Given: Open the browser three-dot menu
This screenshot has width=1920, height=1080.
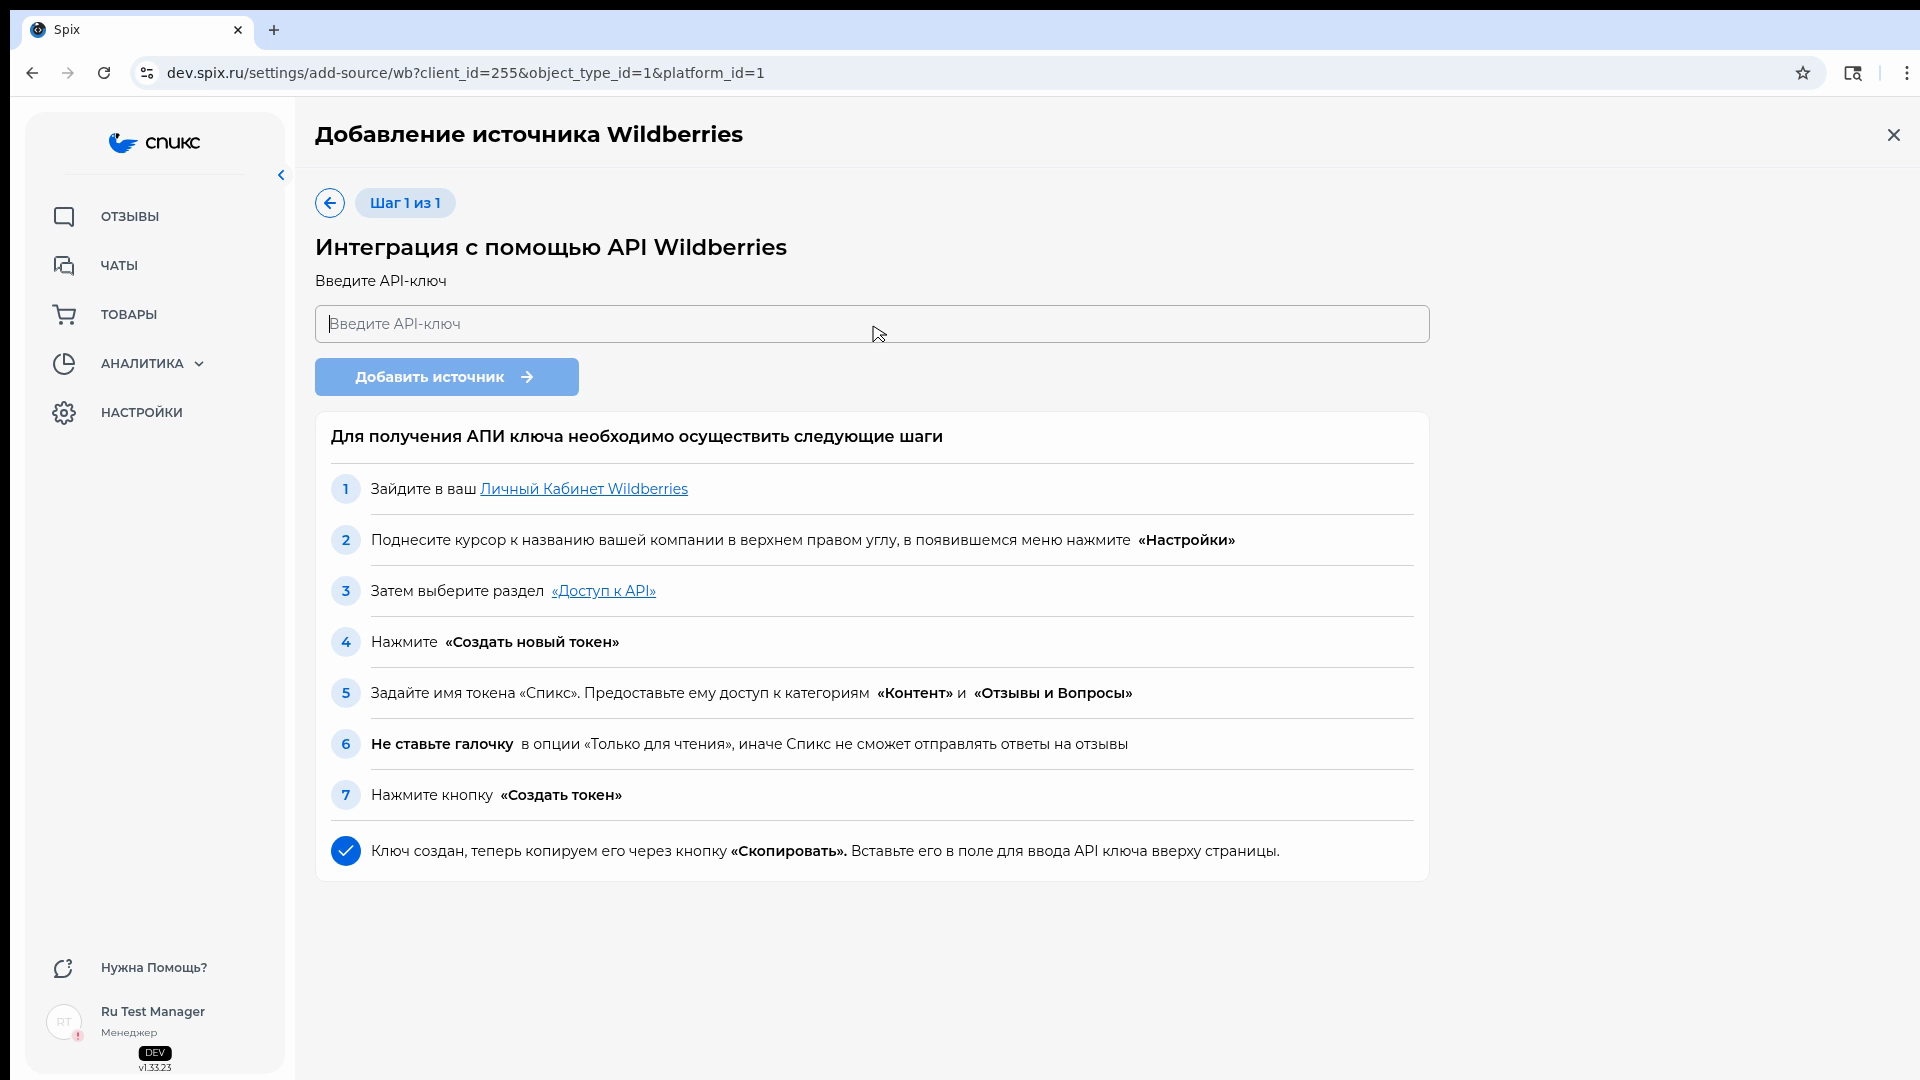Looking at the screenshot, I should tap(1907, 73).
